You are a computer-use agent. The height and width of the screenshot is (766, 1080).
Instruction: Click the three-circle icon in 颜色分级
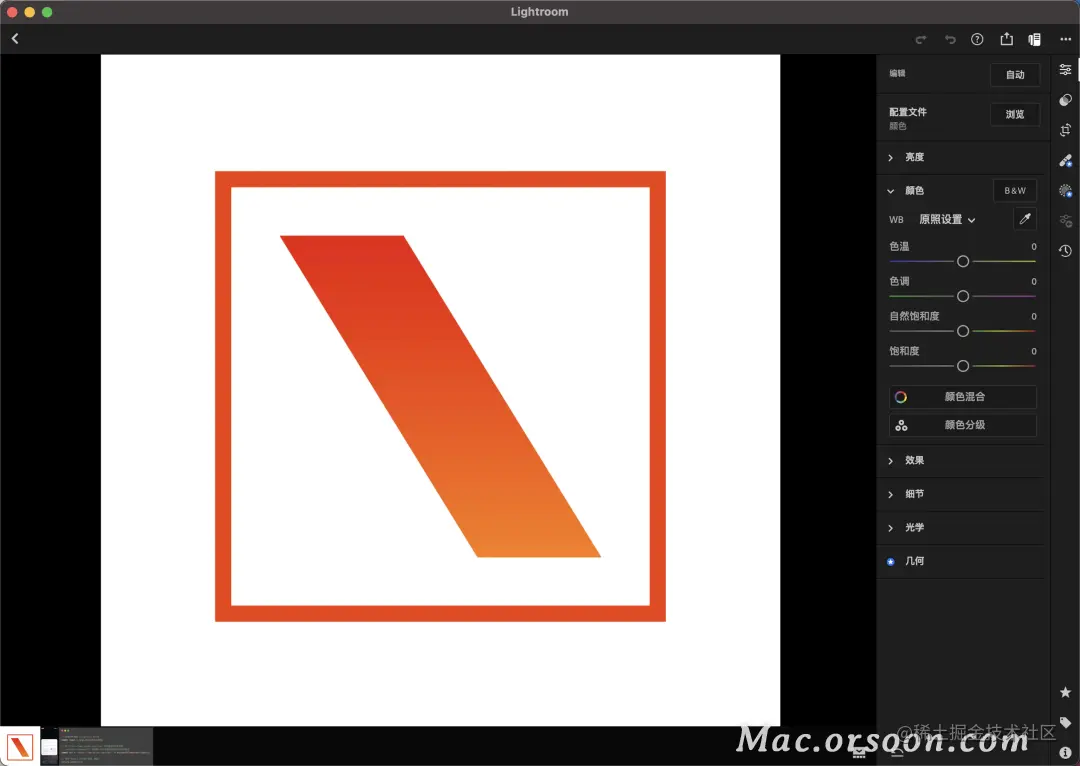pos(901,425)
